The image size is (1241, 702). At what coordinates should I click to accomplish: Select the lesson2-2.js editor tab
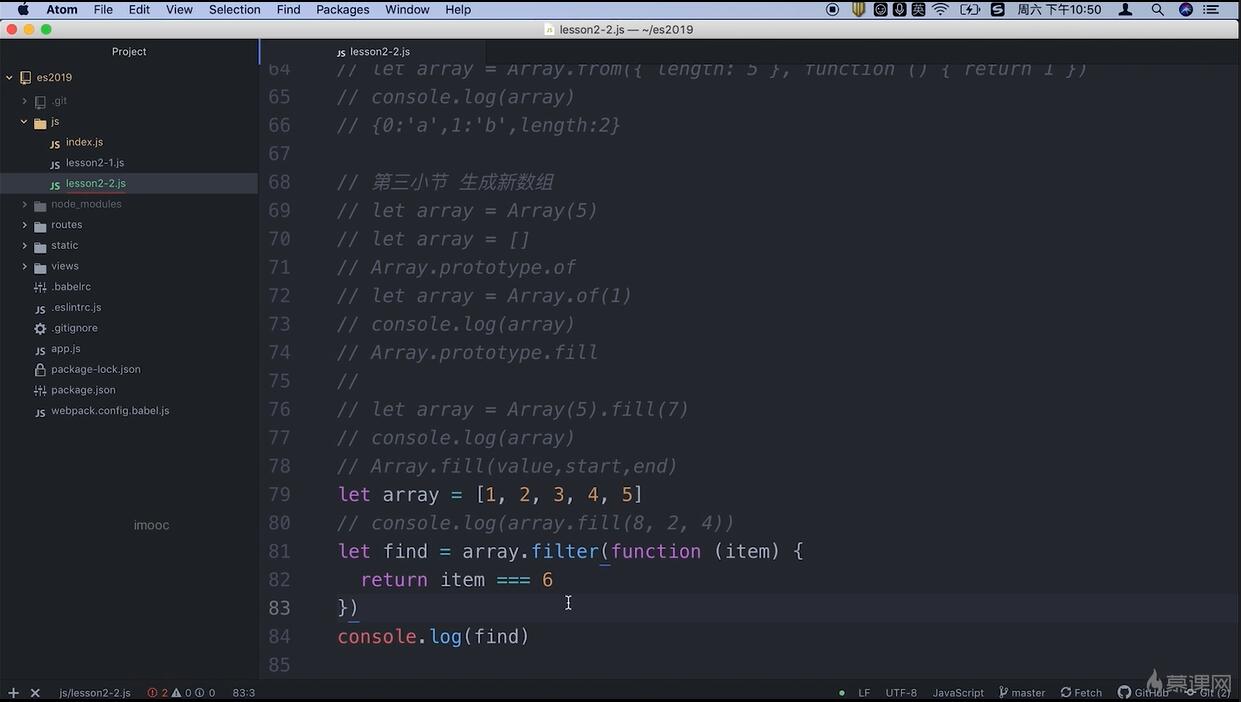(373, 51)
